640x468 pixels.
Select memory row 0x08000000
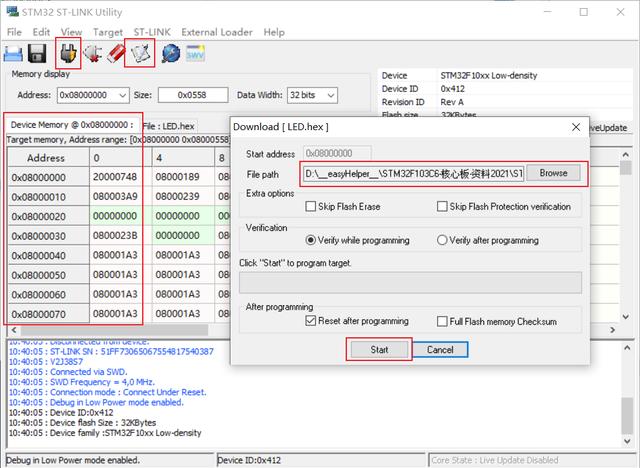pyautogui.click(x=48, y=177)
